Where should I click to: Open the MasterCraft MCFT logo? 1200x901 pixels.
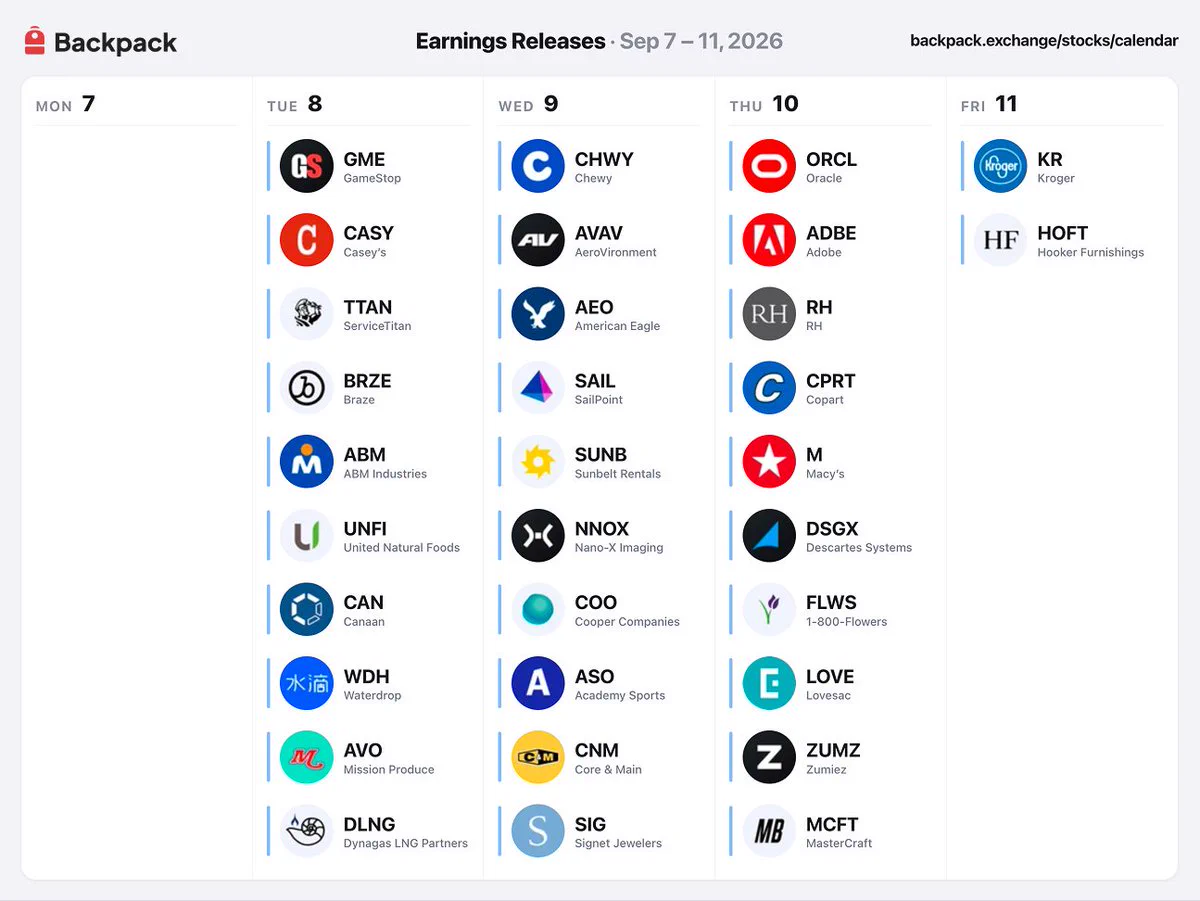coord(769,832)
